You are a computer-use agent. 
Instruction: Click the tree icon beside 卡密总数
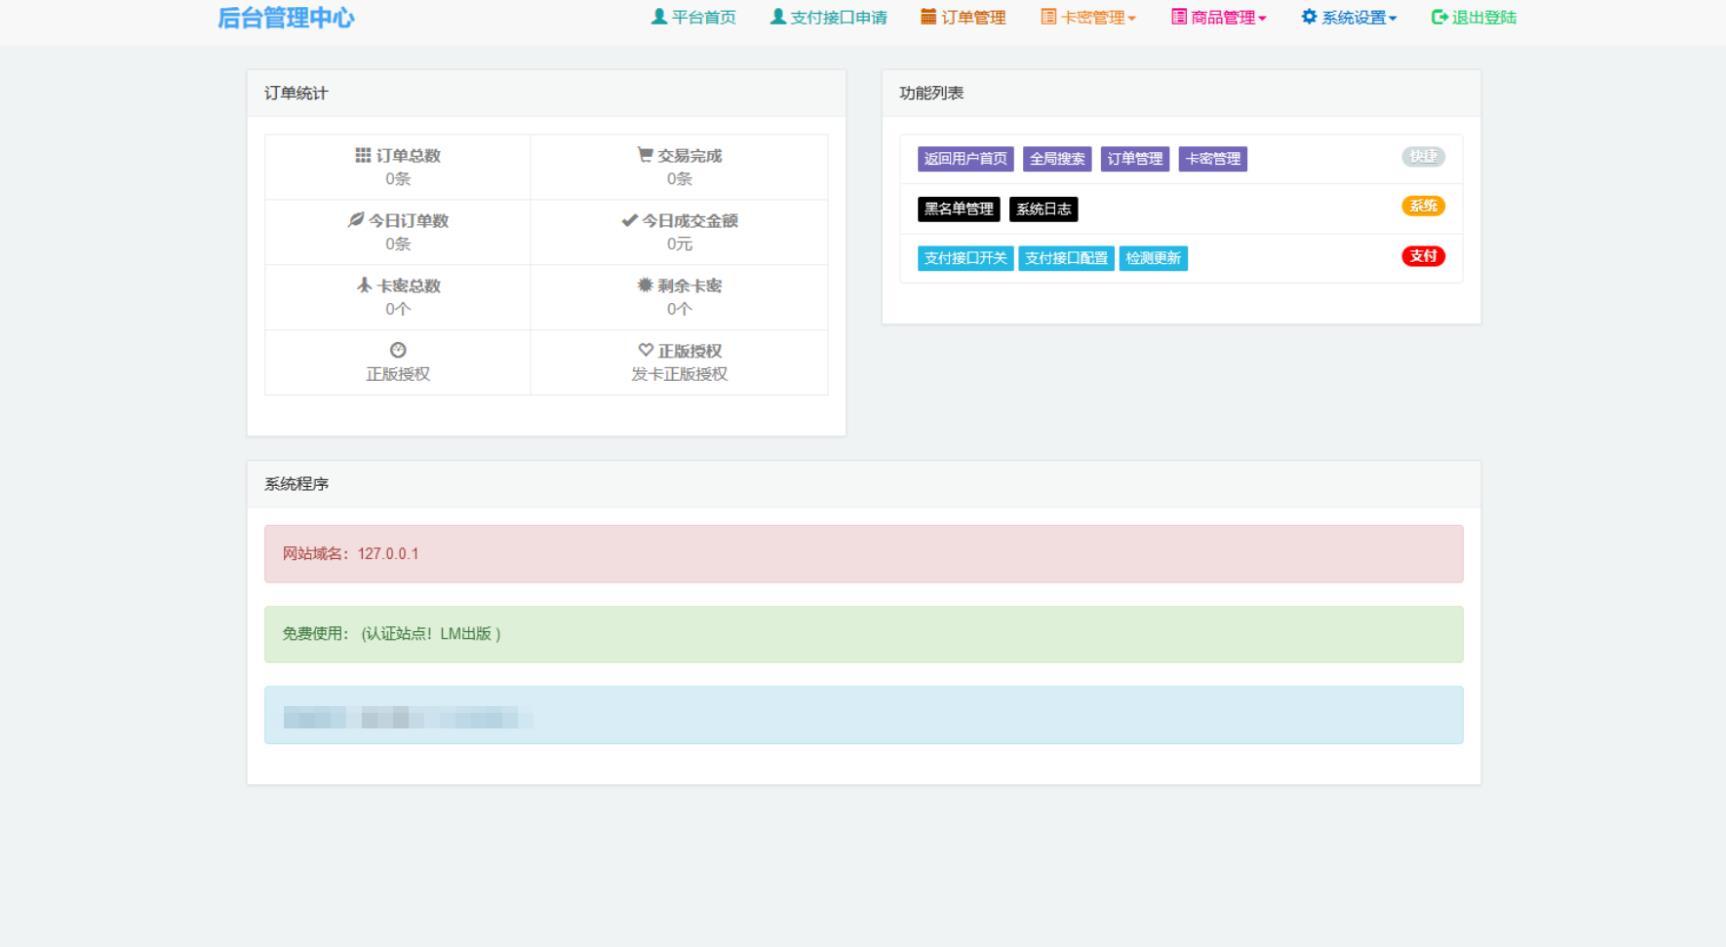click(x=364, y=285)
